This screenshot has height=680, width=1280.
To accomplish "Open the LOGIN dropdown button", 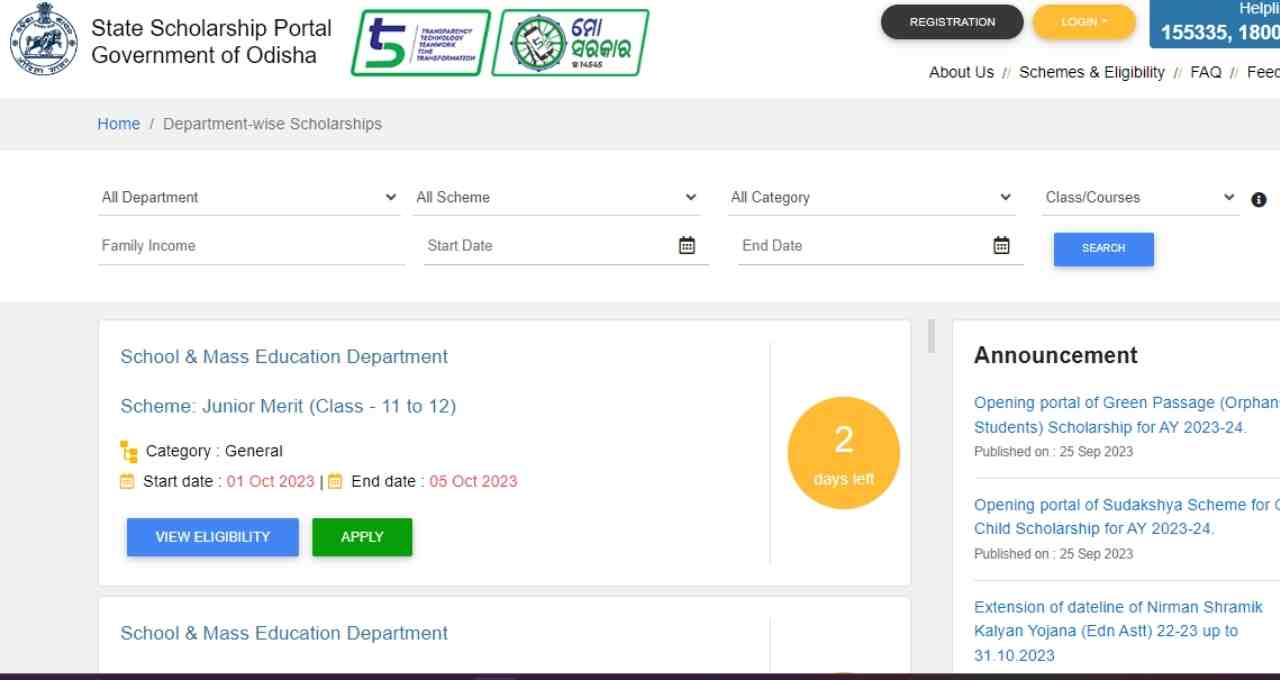I will tap(1084, 22).
